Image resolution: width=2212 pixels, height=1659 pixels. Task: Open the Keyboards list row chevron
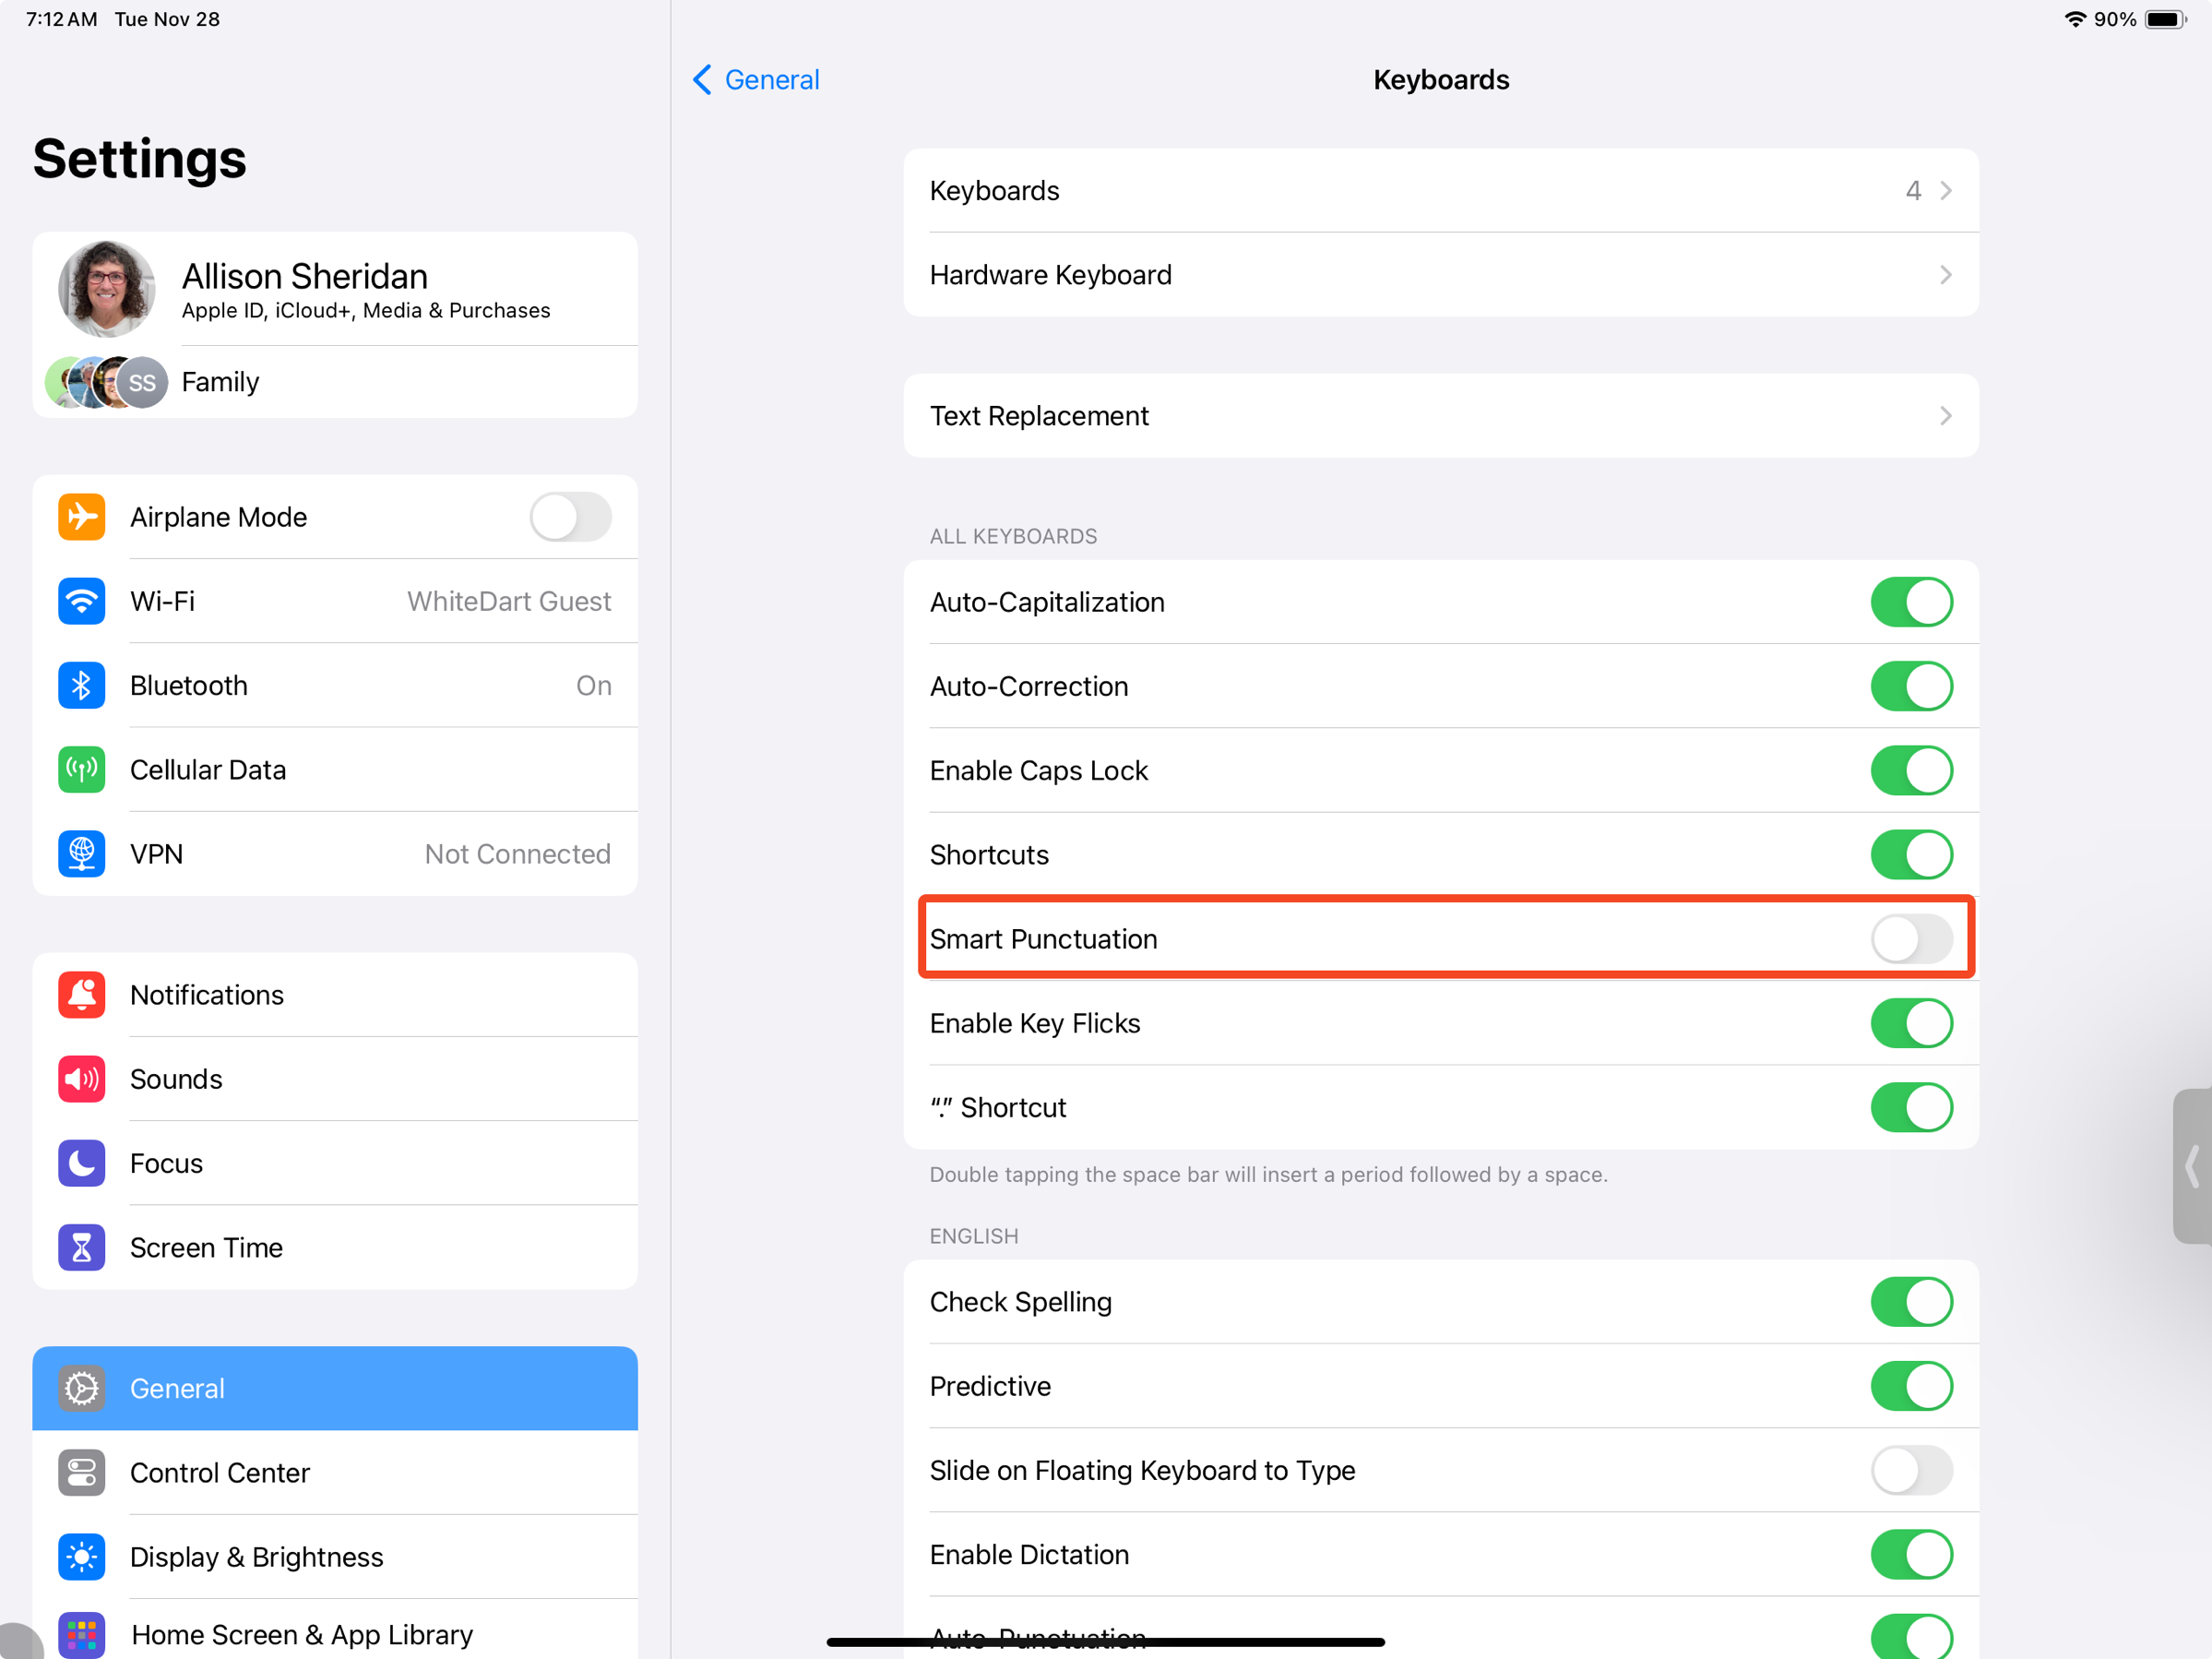(x=1944, y=190)
